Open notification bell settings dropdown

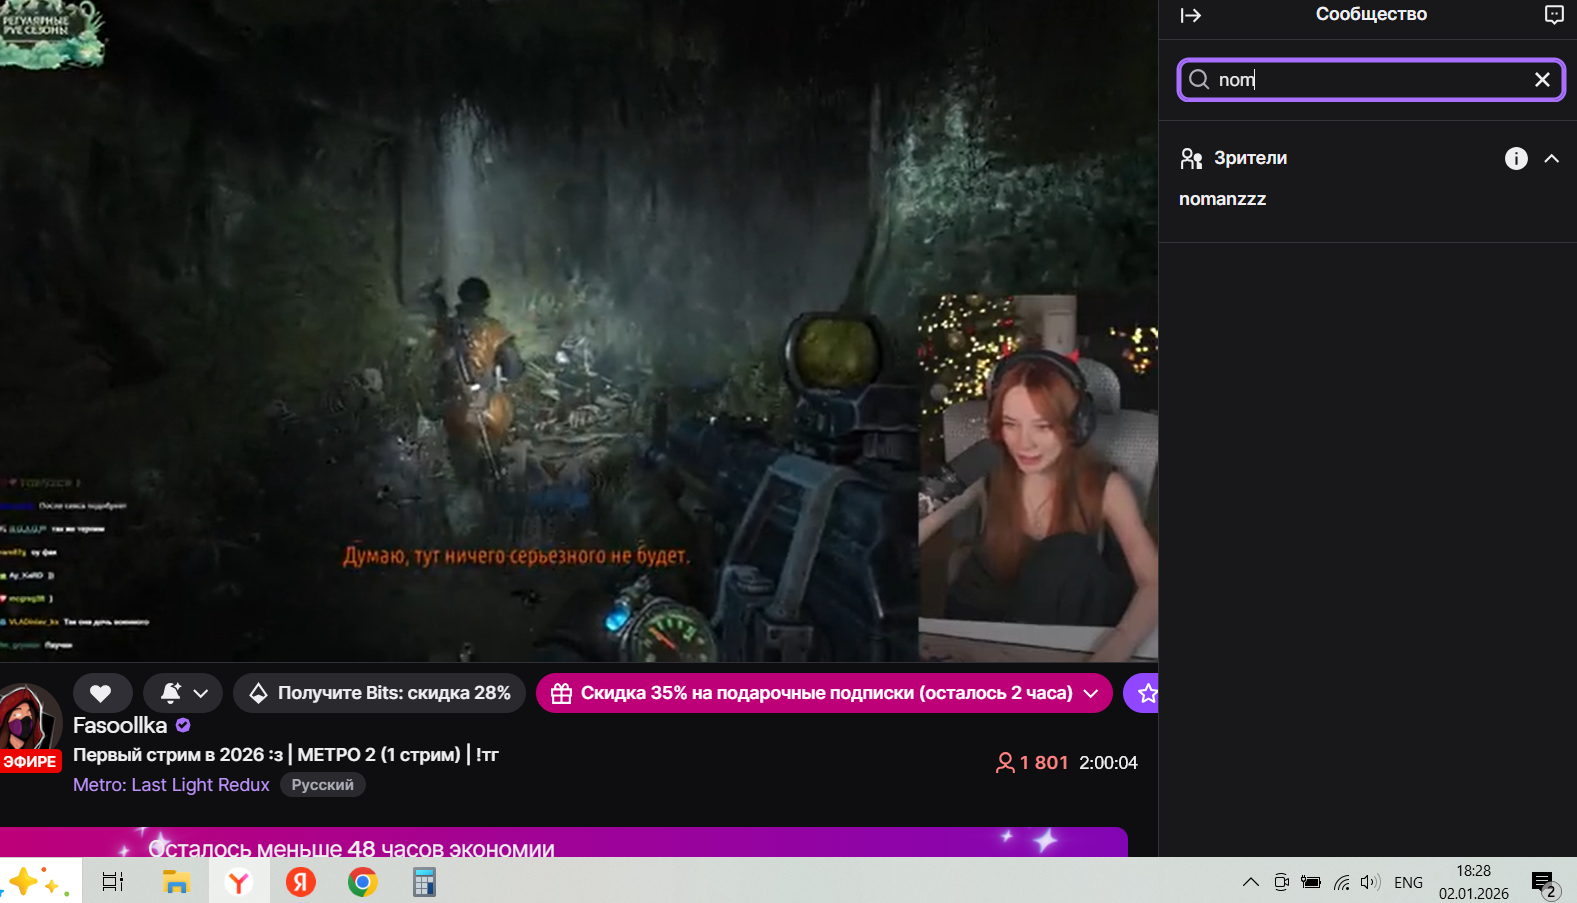pos(184,693)
